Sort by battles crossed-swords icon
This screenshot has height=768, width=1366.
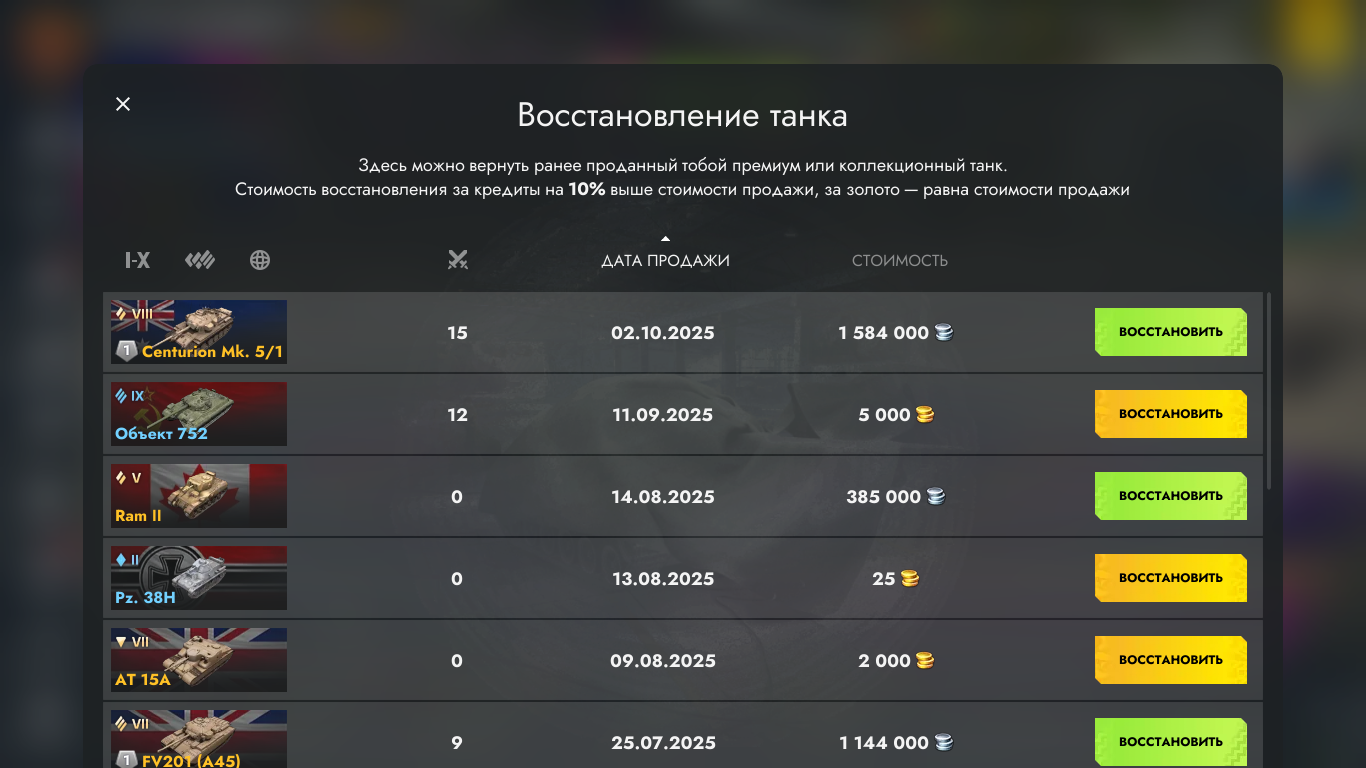(x=458, y=261)
